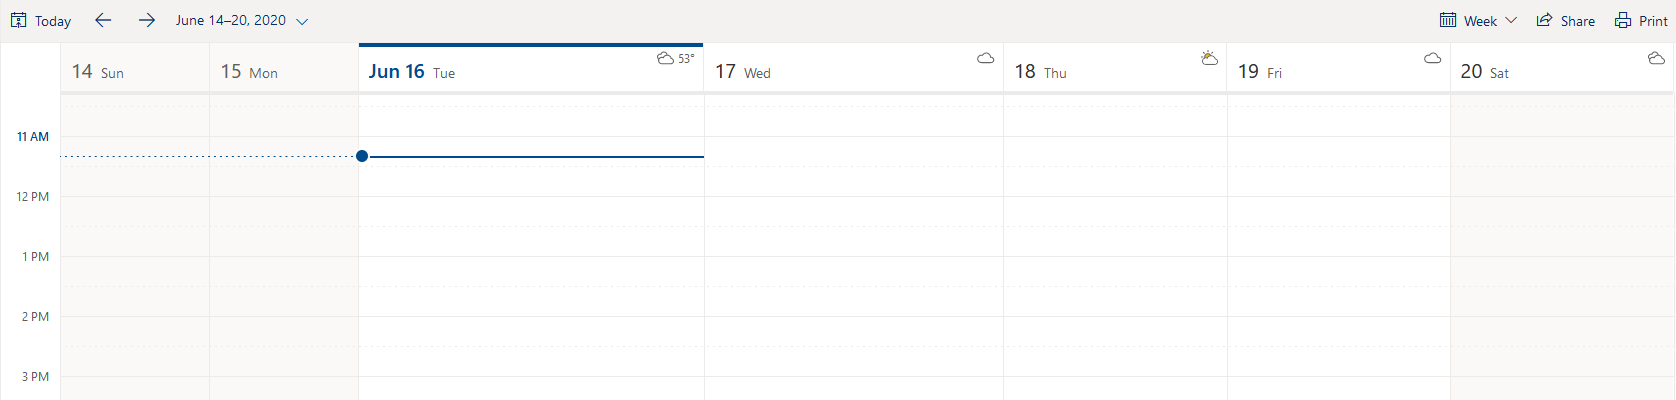Click the Jun 16 Tue header
Screen dimensions: 1676x400
(x=531, y=68)
